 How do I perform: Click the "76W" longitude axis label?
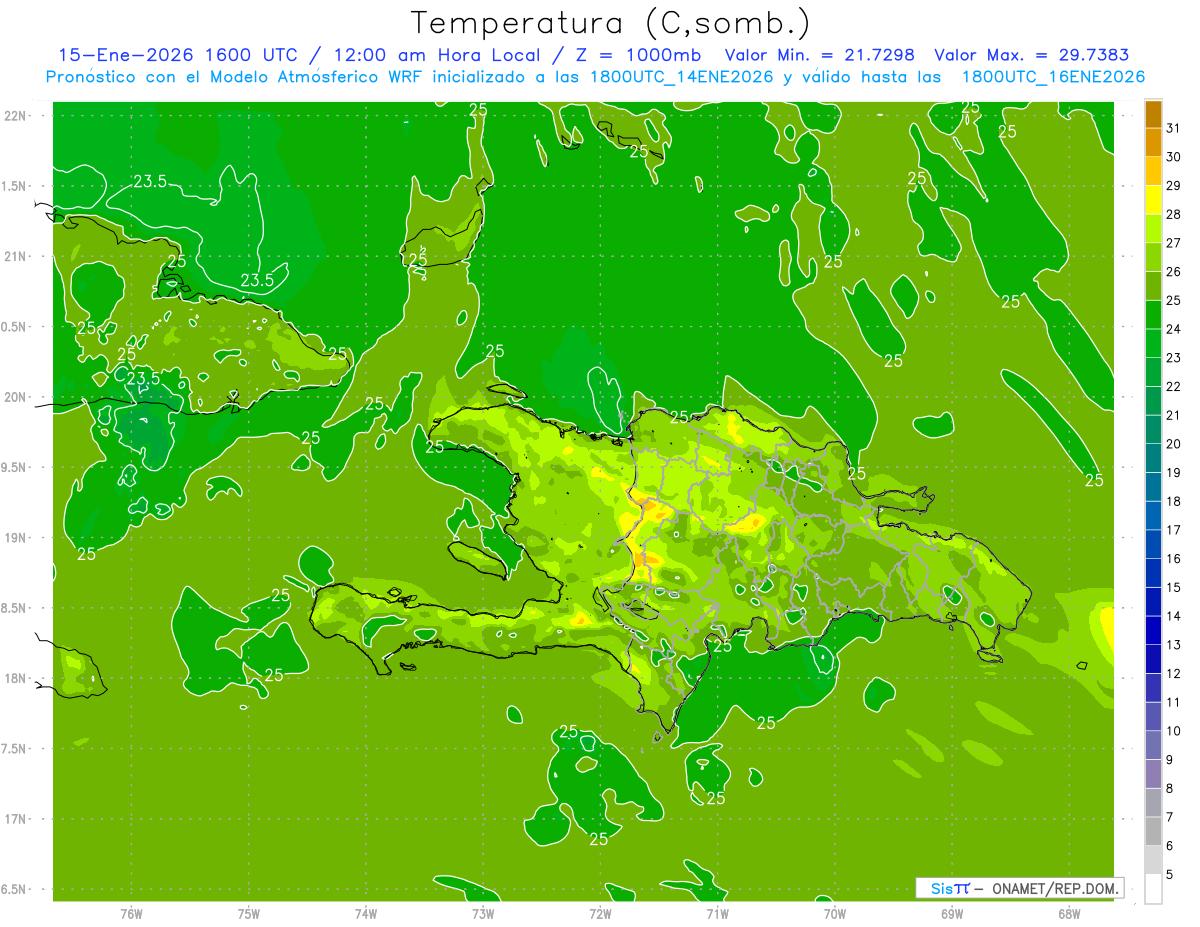point(131,913)
